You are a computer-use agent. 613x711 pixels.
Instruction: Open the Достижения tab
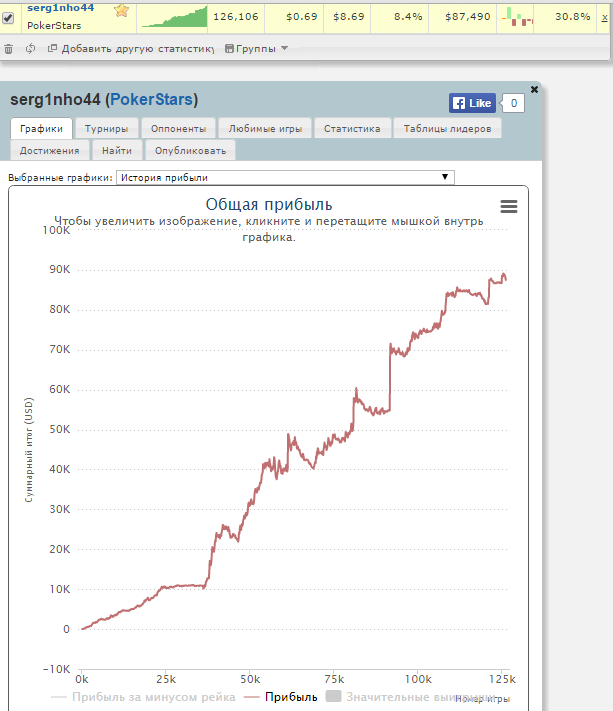pos(49,151)
